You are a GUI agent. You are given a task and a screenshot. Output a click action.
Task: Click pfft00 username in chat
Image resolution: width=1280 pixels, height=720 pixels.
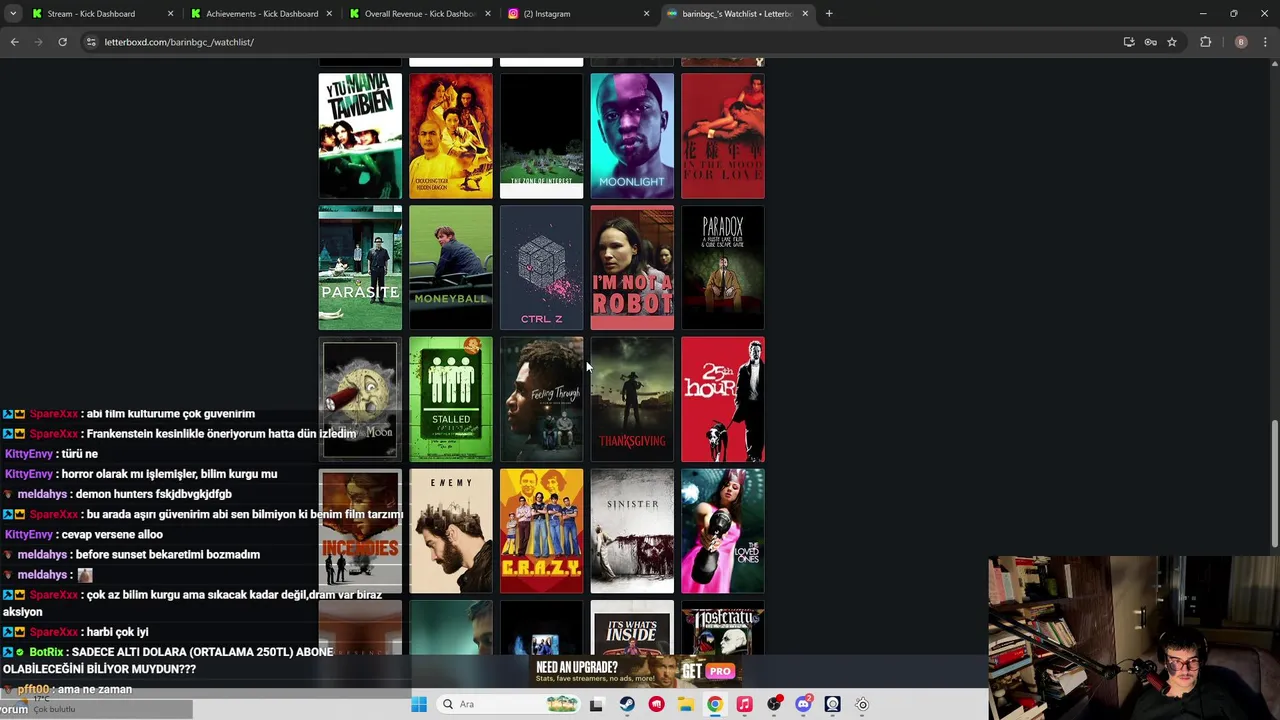(33, 689)
